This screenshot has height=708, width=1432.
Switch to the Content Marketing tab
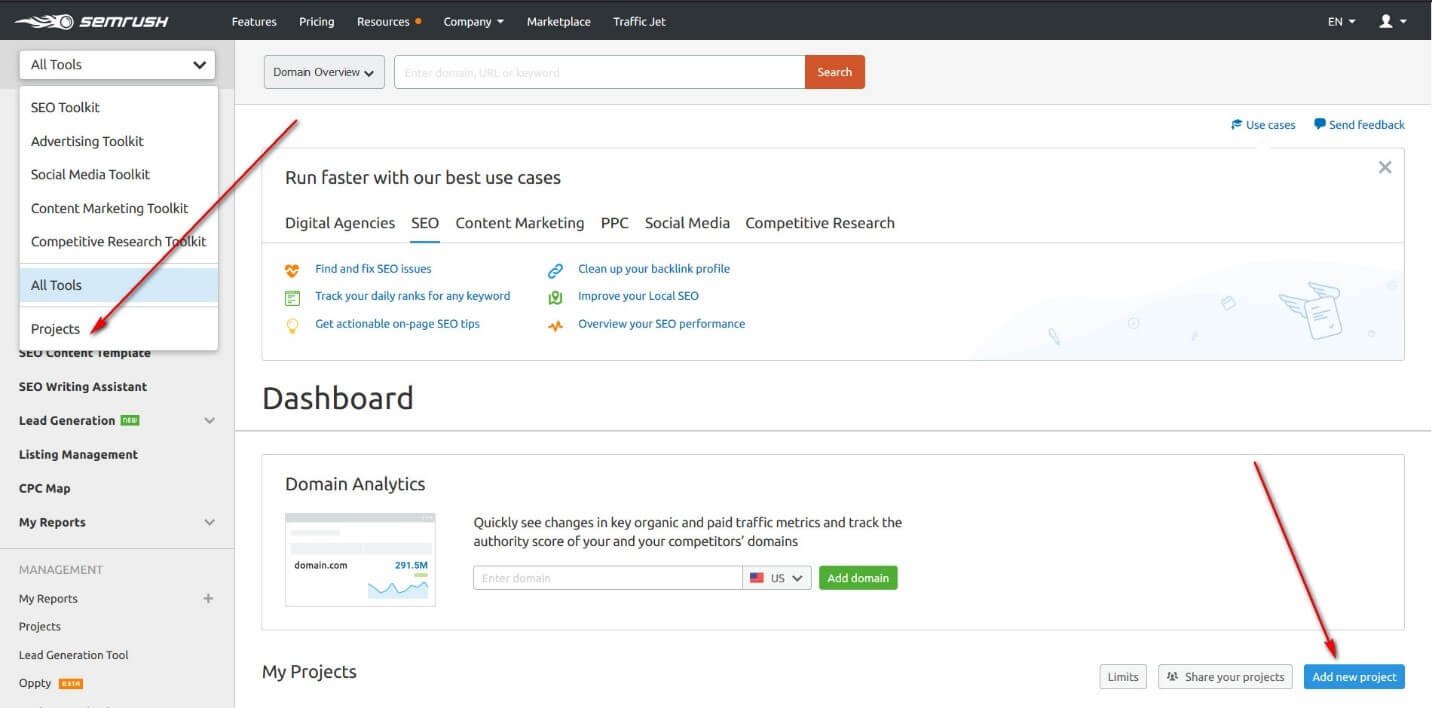[x=520, y=223]
